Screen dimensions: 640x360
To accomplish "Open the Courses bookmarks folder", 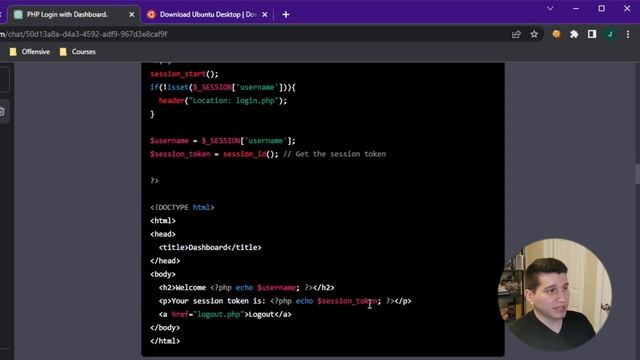I will coord(78,52).
